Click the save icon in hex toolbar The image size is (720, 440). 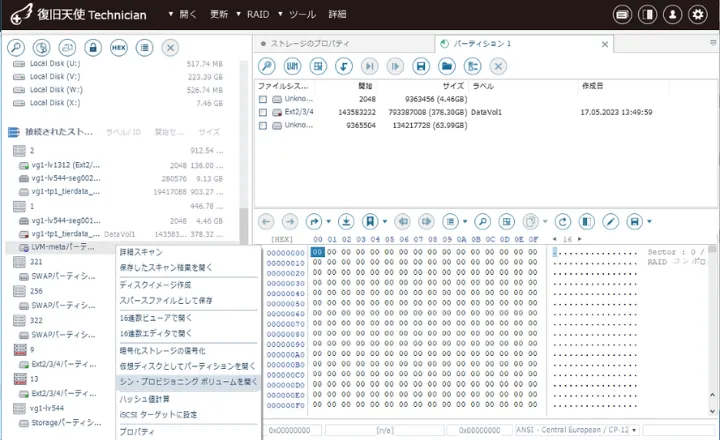[x=635, y=222]
